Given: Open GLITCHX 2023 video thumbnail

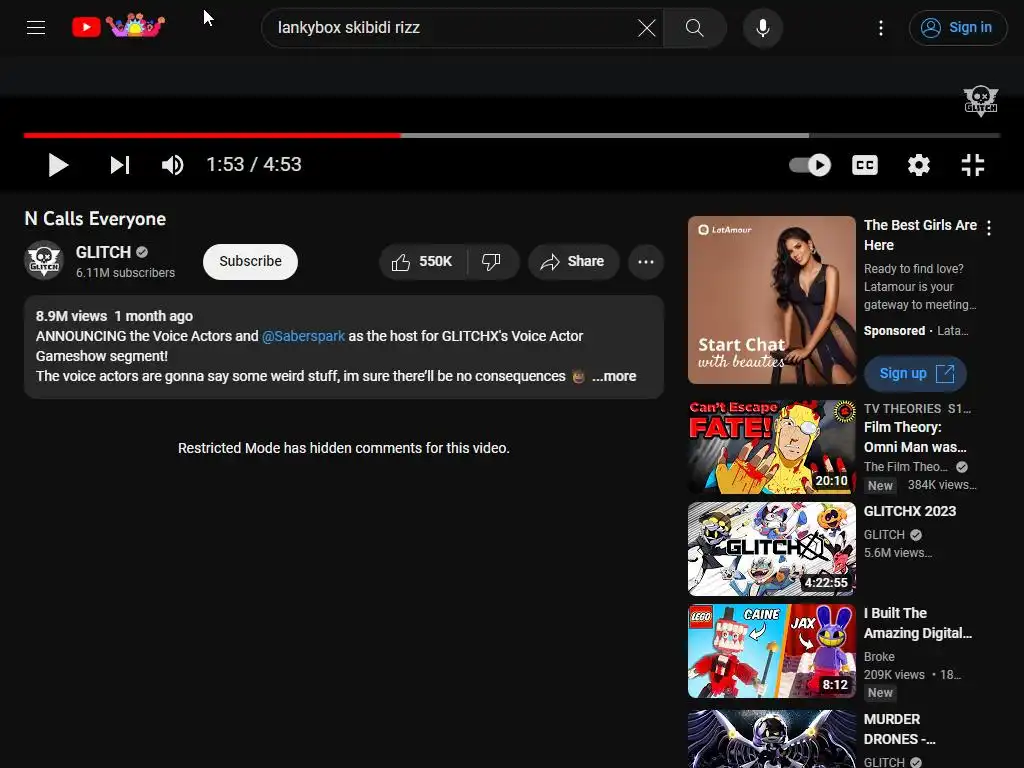Looking at the screenshot, I should click(771, 549).
